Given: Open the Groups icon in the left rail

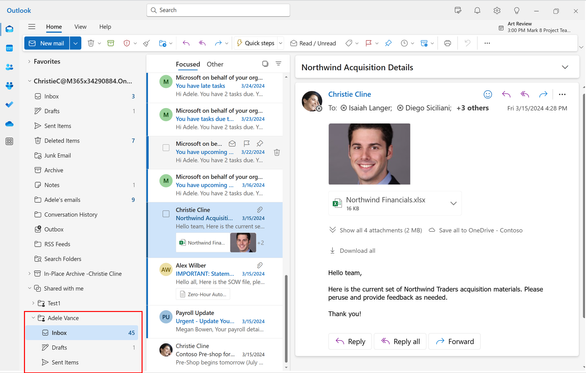Looking at the screenshot, I should [x=9, y=86].
